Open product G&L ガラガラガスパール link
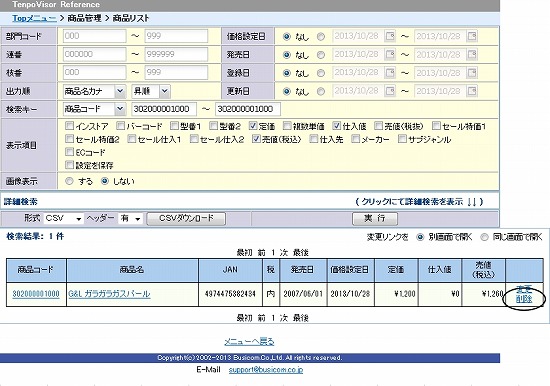Viewport: 550px width, 386px height. click(x=109, y=294)
